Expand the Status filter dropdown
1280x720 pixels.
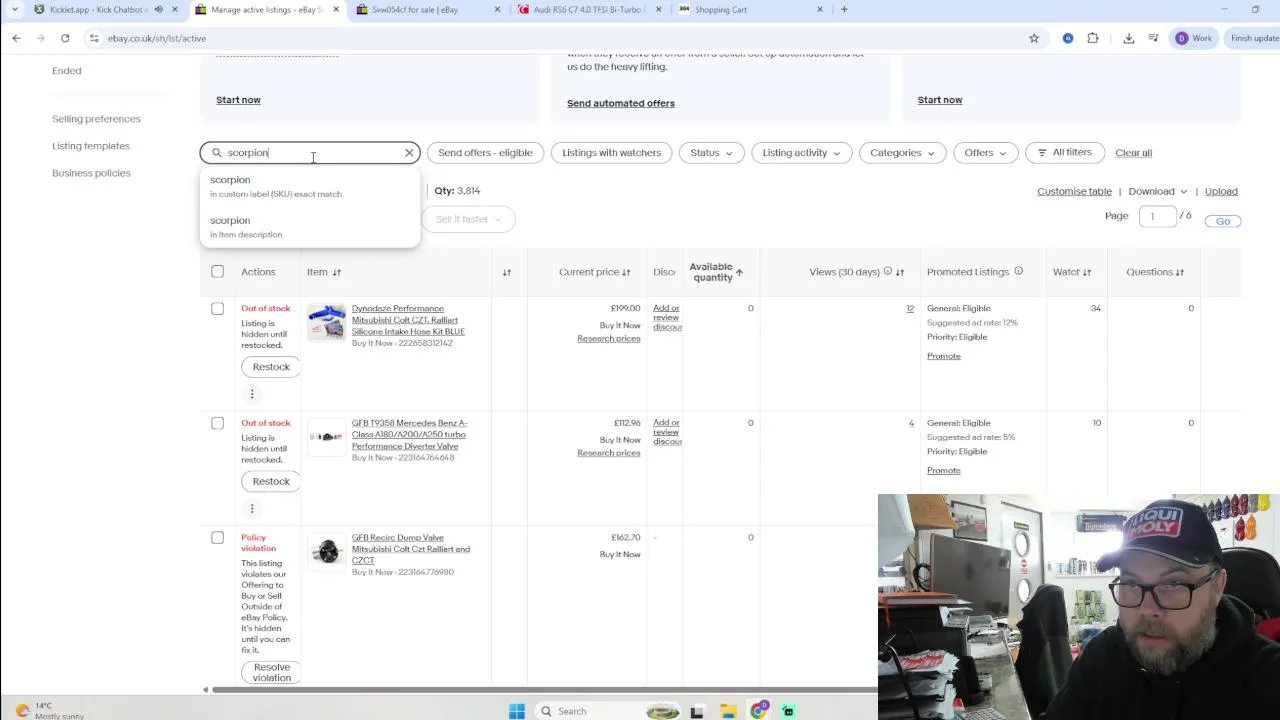712,153
